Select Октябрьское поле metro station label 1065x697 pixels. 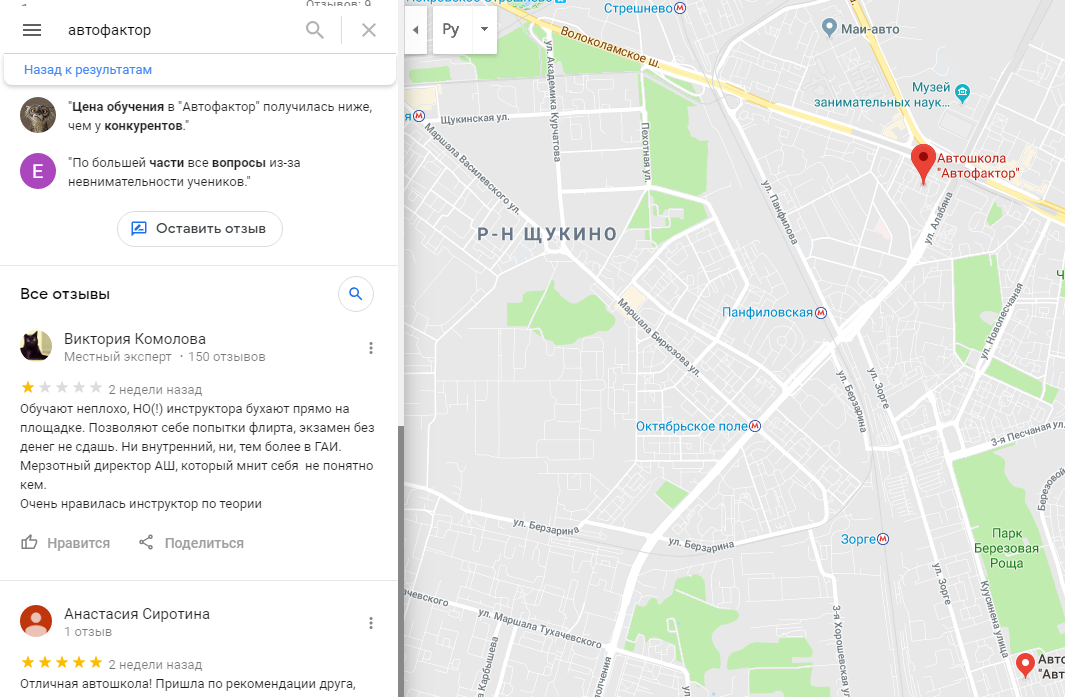(x=698, y=427)
